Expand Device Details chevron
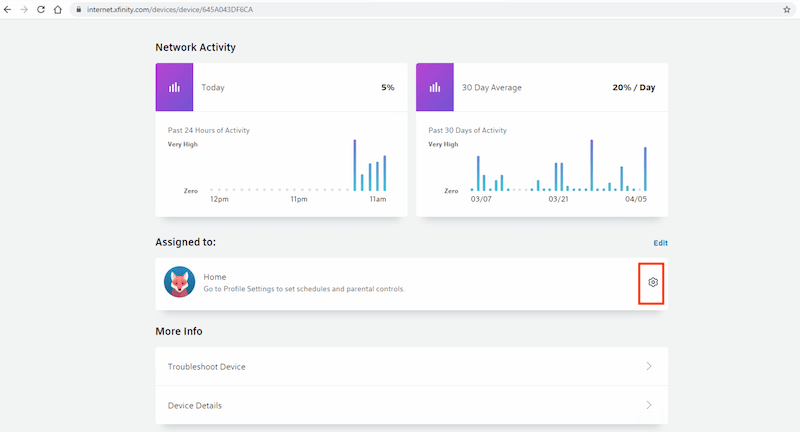This screenshot has height=432, width=800. [x=649, y=405]
